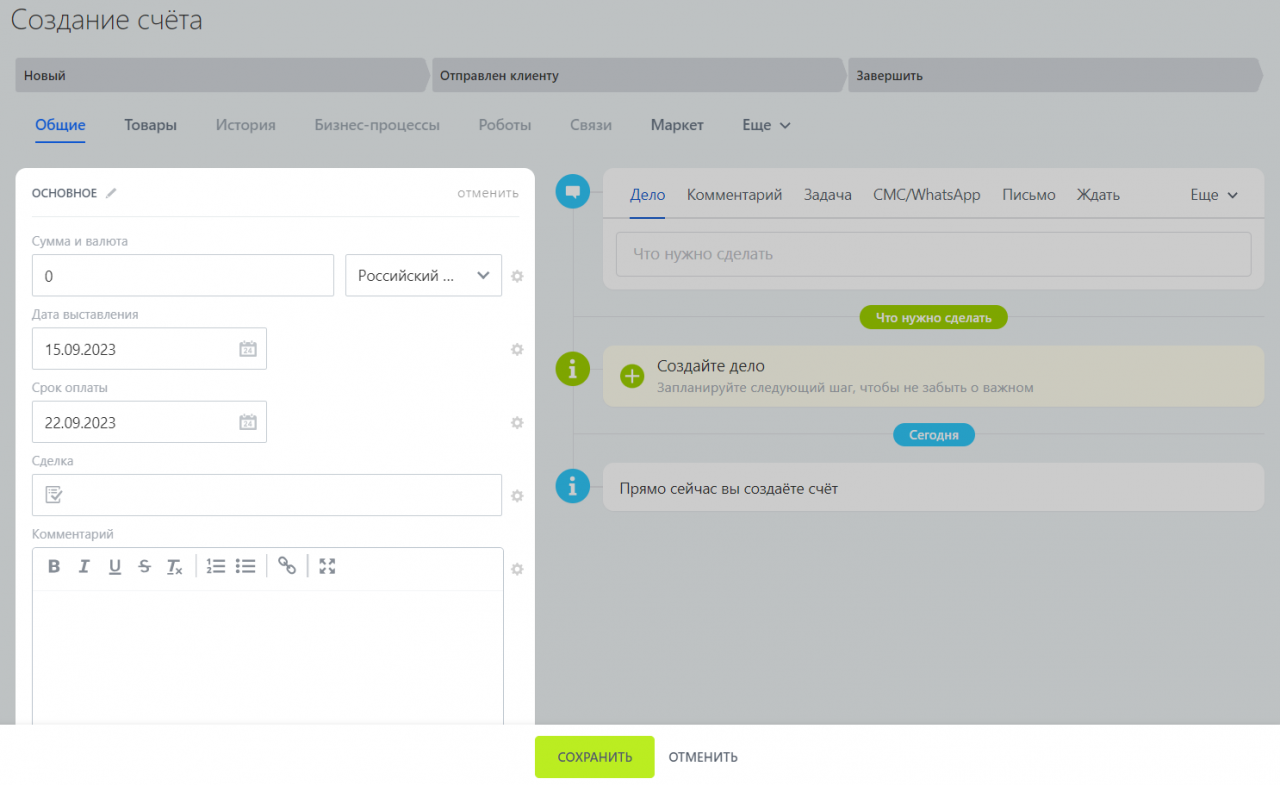Click the Создайте дело card
The width and height of the screenshot is (1280, 785).
click(933, 376)
